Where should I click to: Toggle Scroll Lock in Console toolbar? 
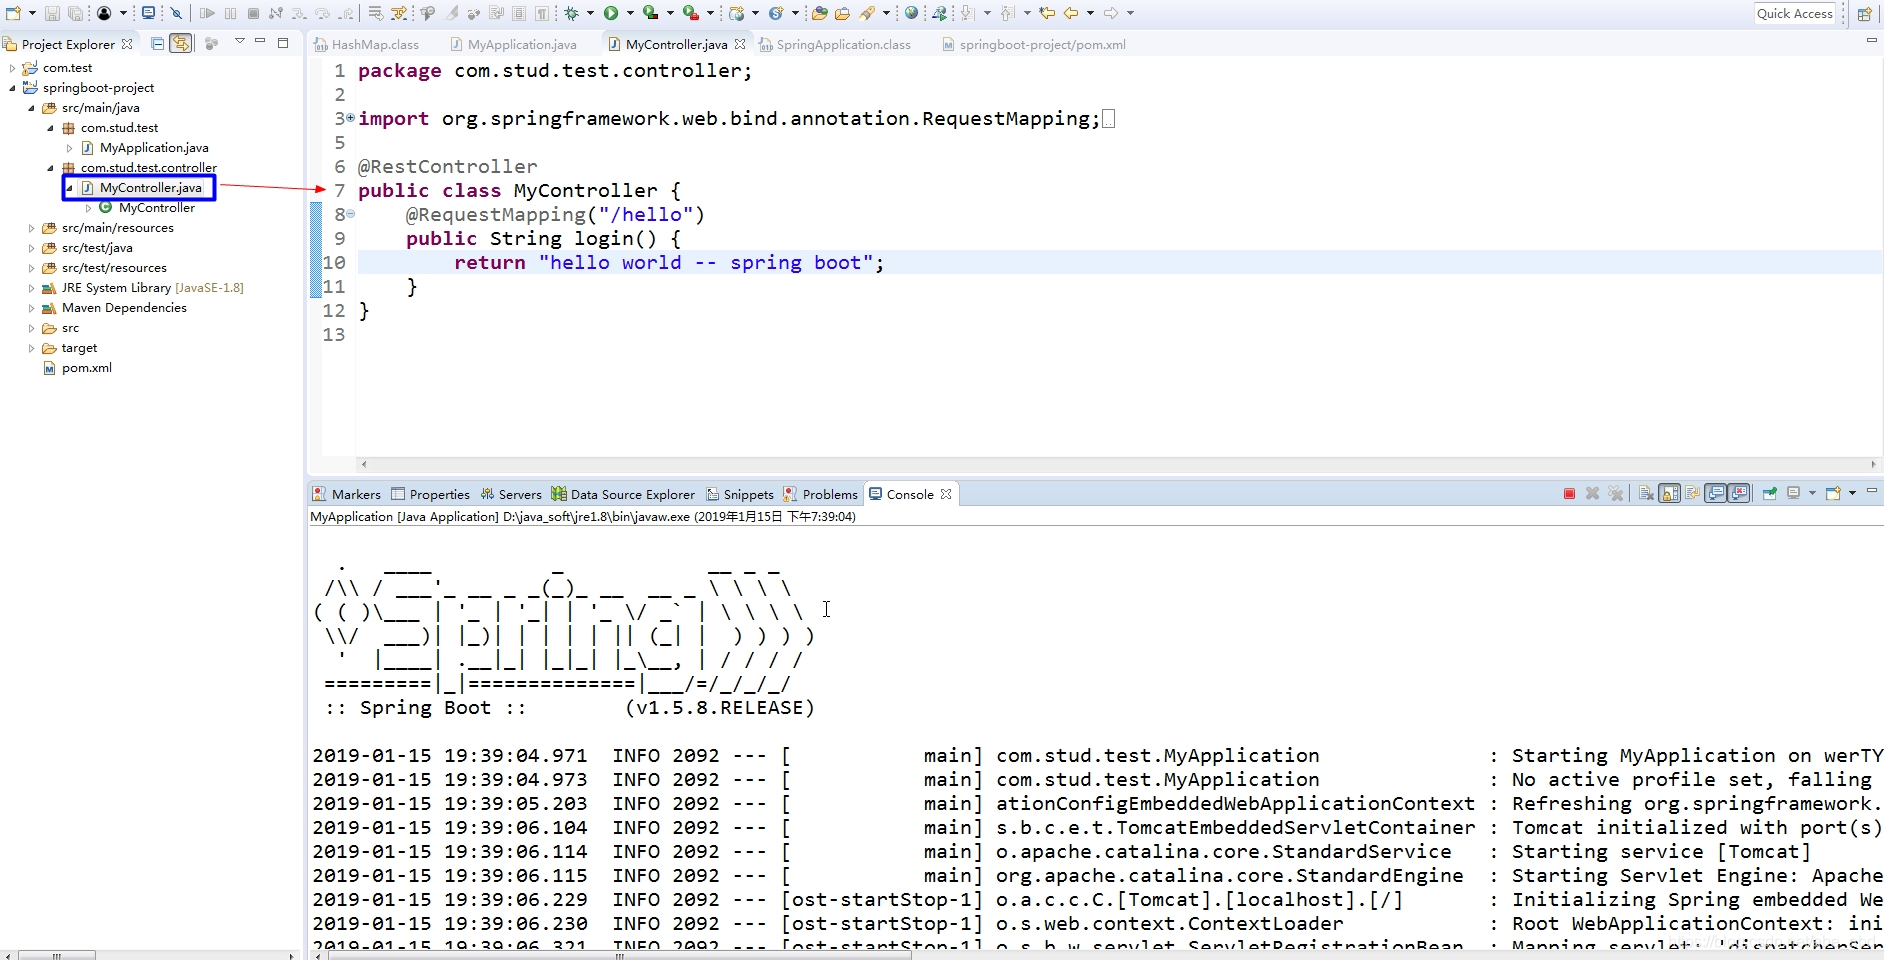pos(1670,494)
